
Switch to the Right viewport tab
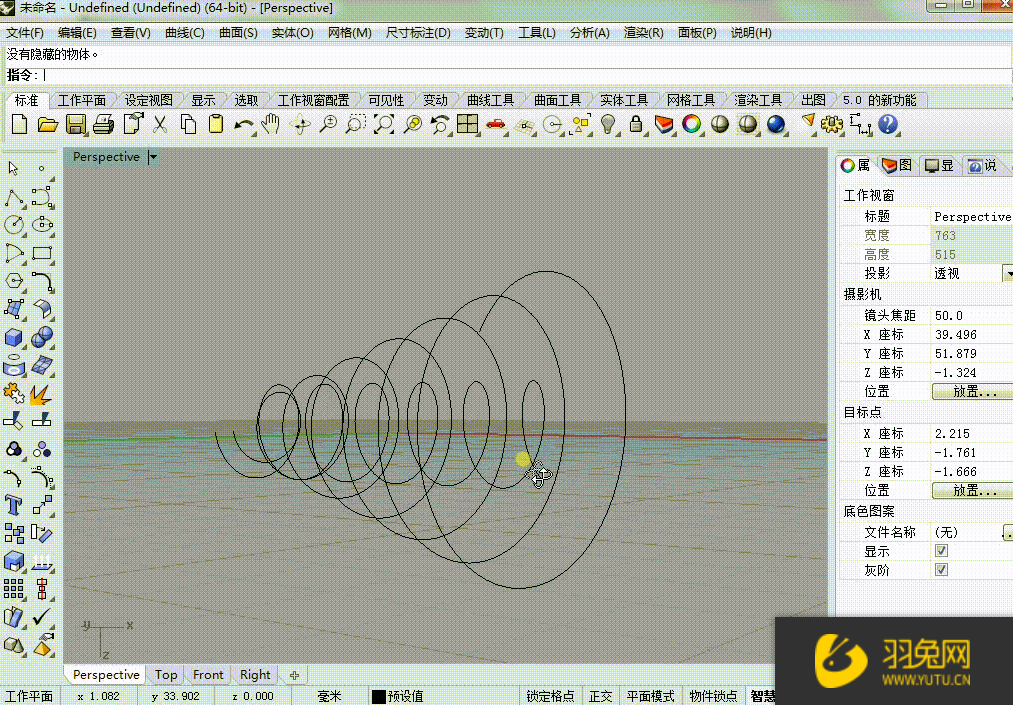(x=255, y=675)
